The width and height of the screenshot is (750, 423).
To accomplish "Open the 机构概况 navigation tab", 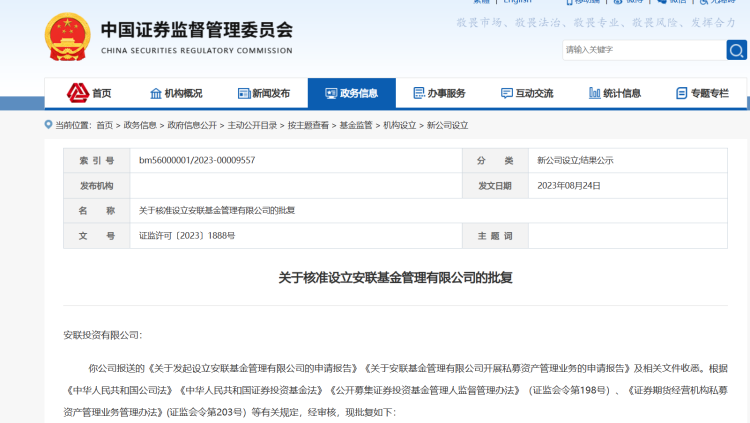I will 176,93.
